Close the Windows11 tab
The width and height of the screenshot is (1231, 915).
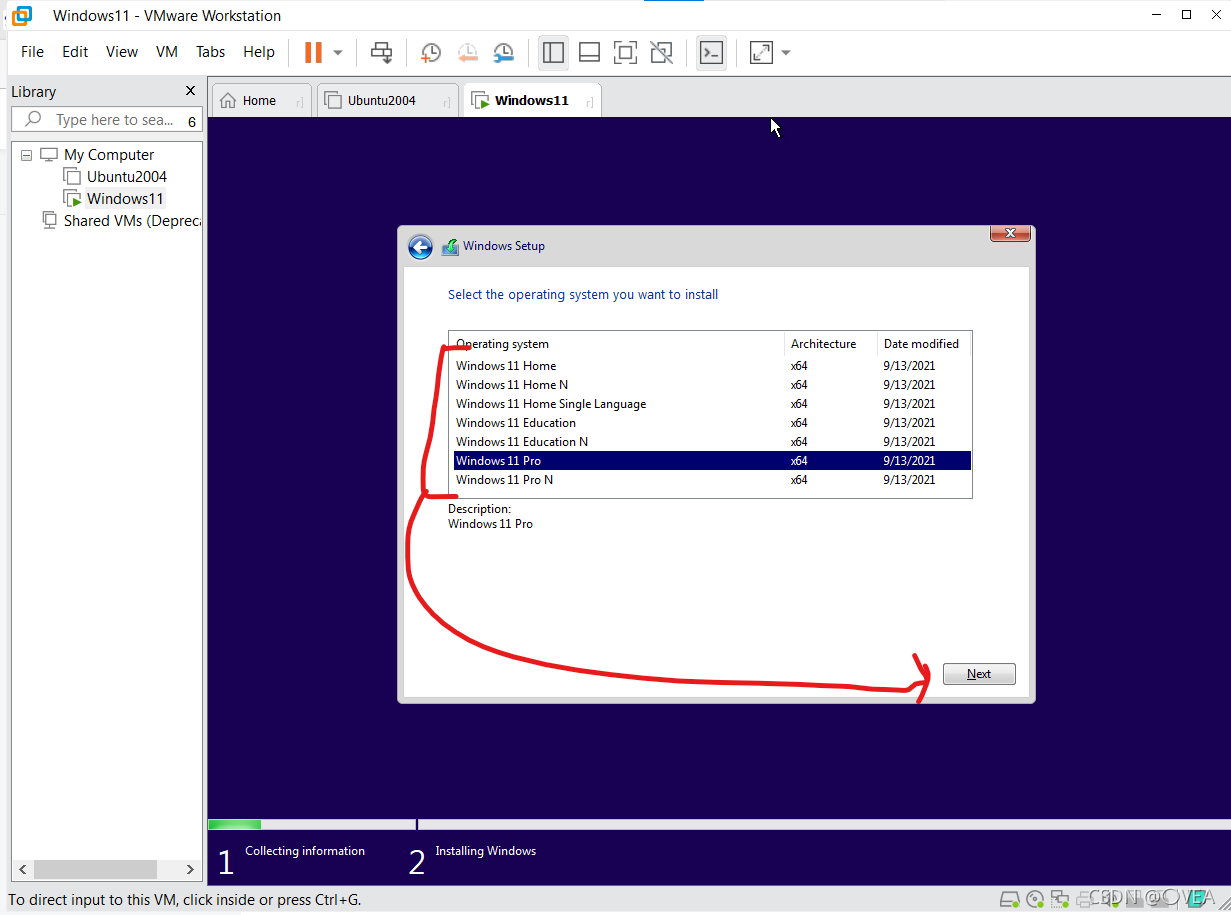tap(590, 101)
